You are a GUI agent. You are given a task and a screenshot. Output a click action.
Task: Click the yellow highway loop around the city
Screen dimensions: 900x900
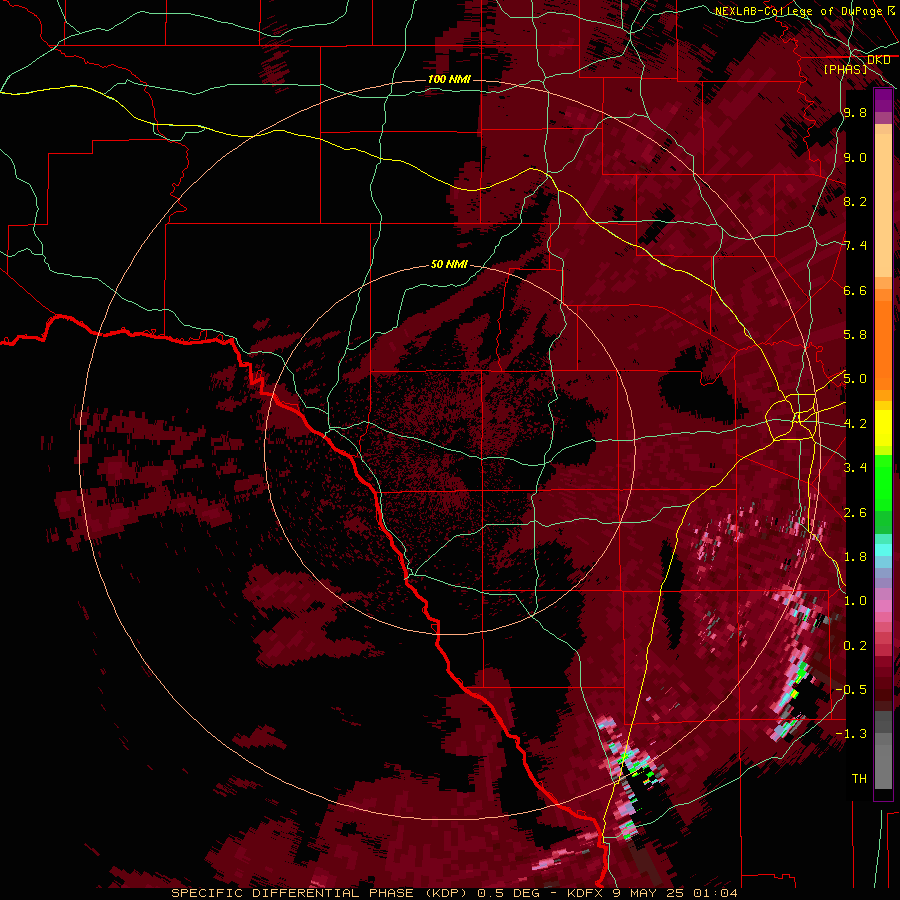tap(792, 417)
